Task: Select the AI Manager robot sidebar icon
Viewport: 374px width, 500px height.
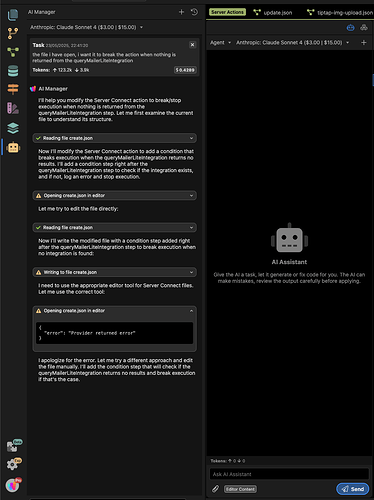Action: (x=13, y=147)
